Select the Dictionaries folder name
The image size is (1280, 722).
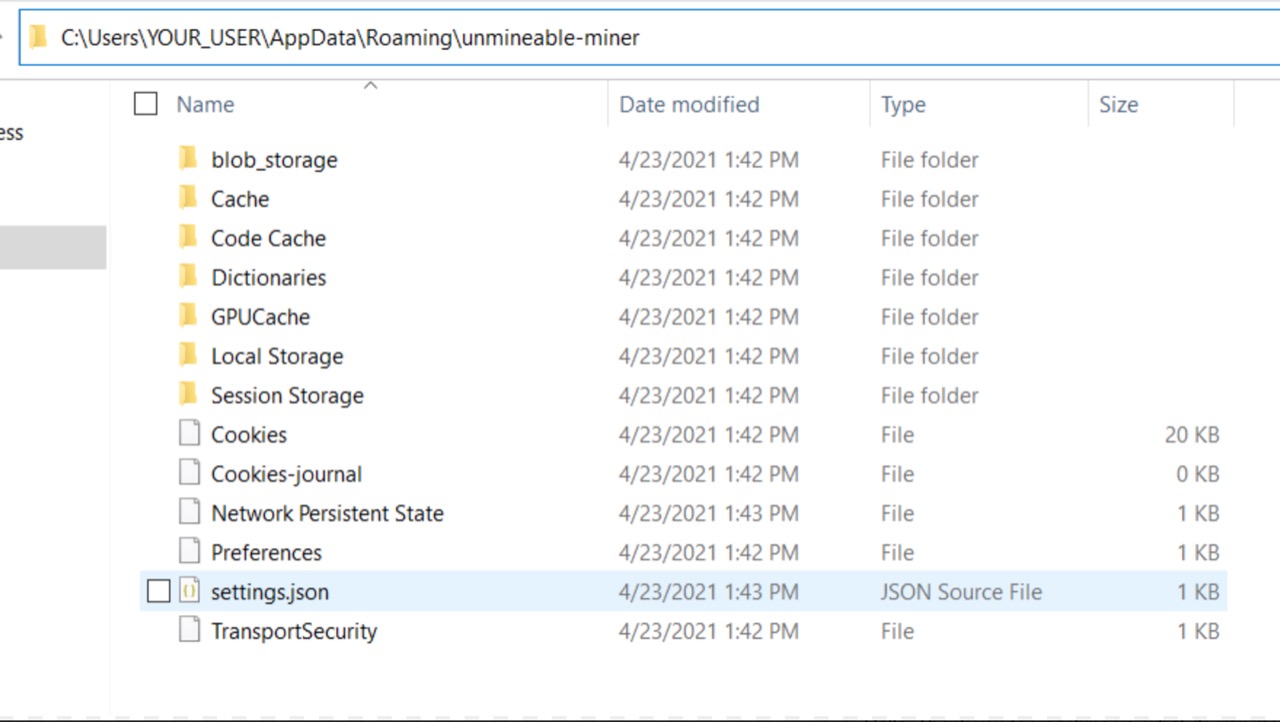click(268, 278)
